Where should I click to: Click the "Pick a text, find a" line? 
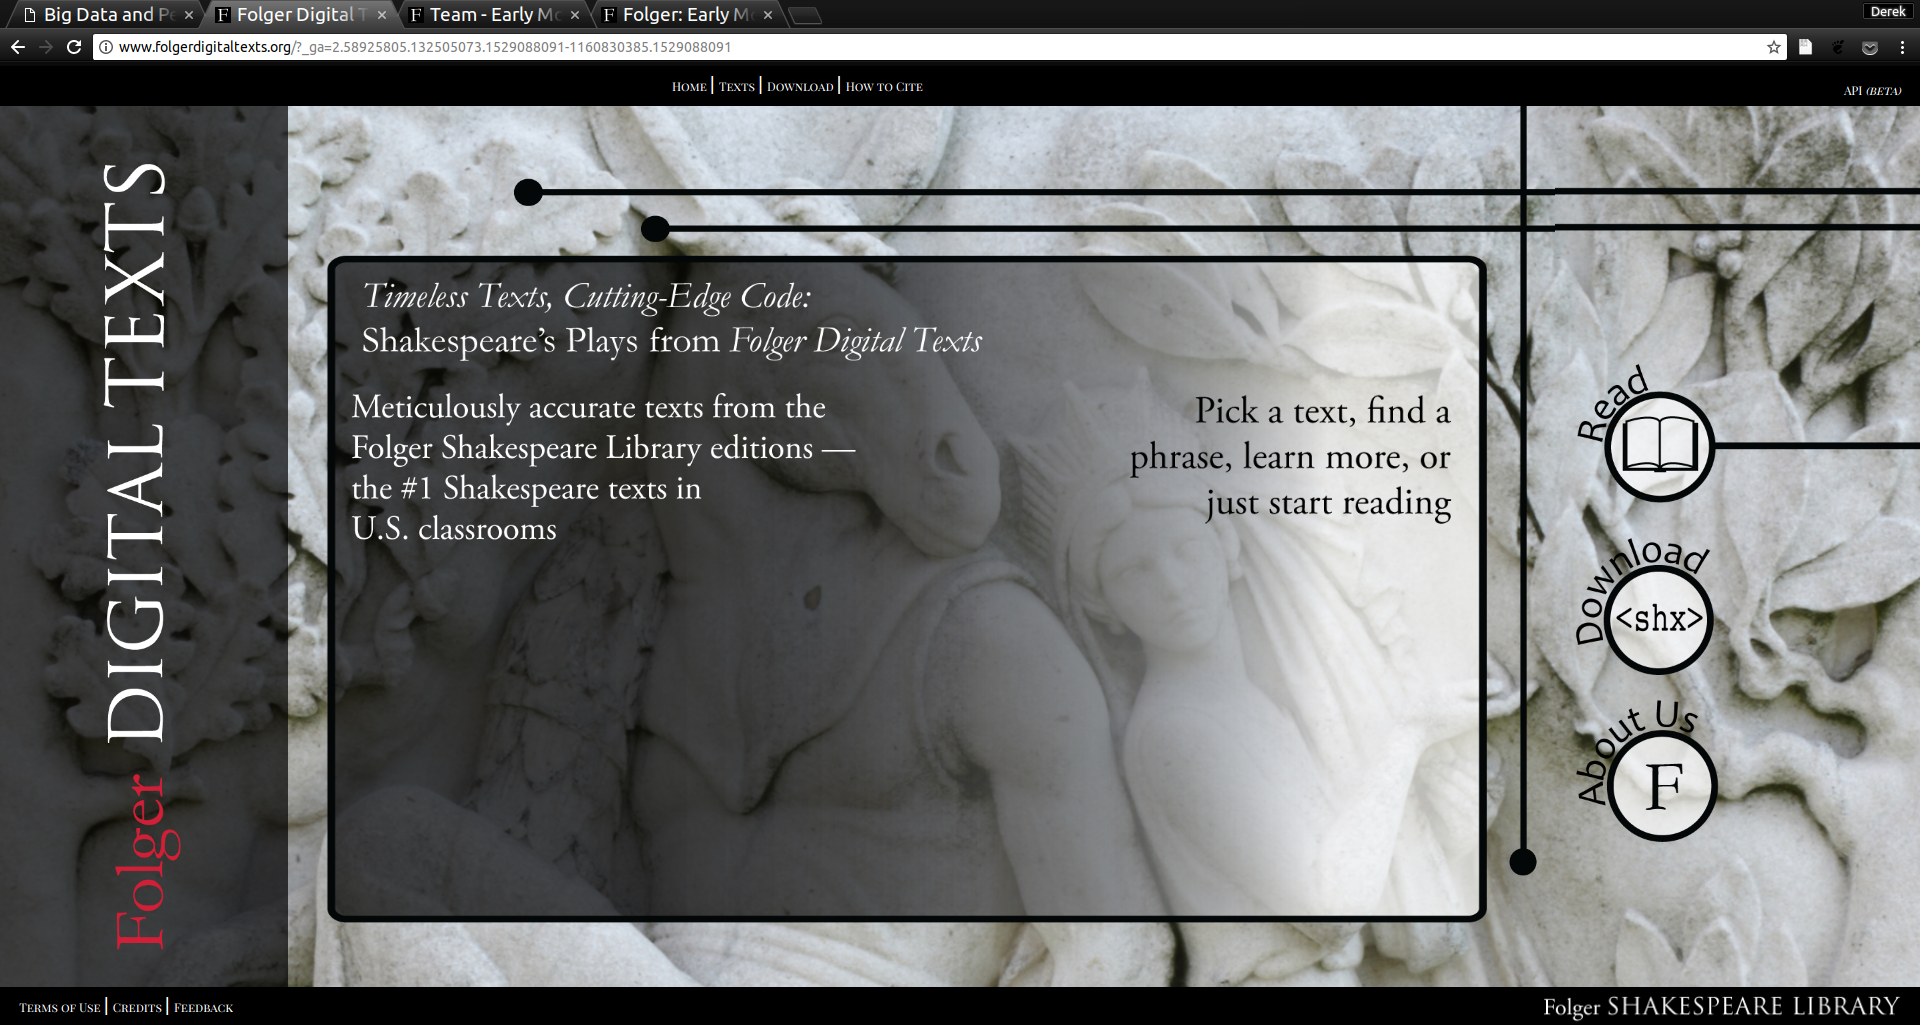tap(1322, 411)
